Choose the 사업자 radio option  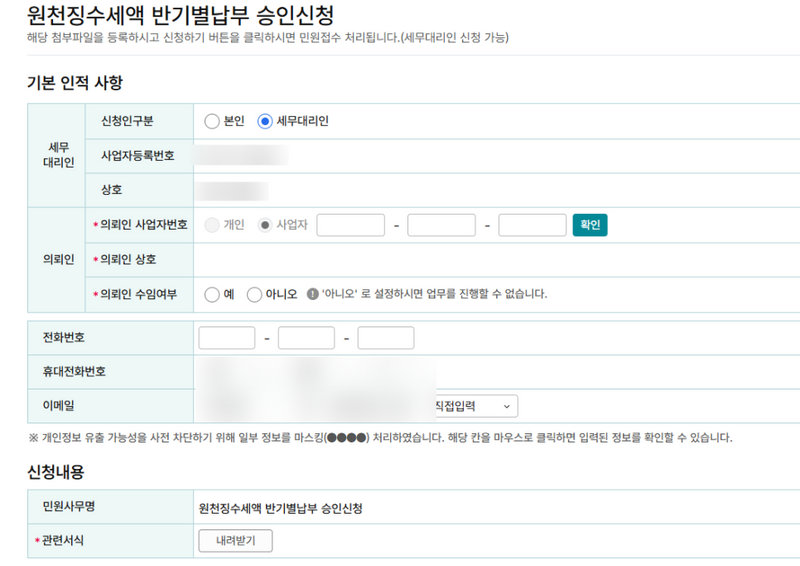[265, 225]
